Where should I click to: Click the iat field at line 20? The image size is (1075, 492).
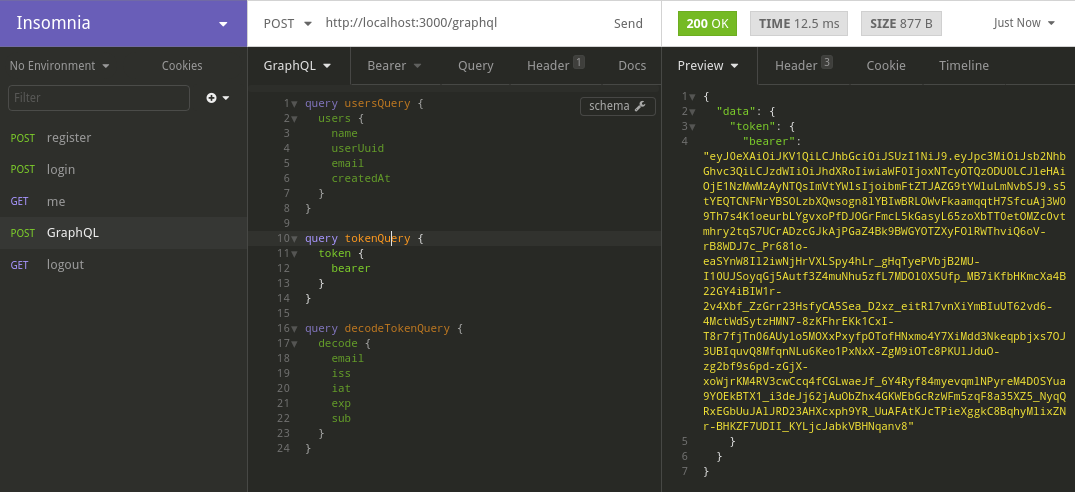341,389
